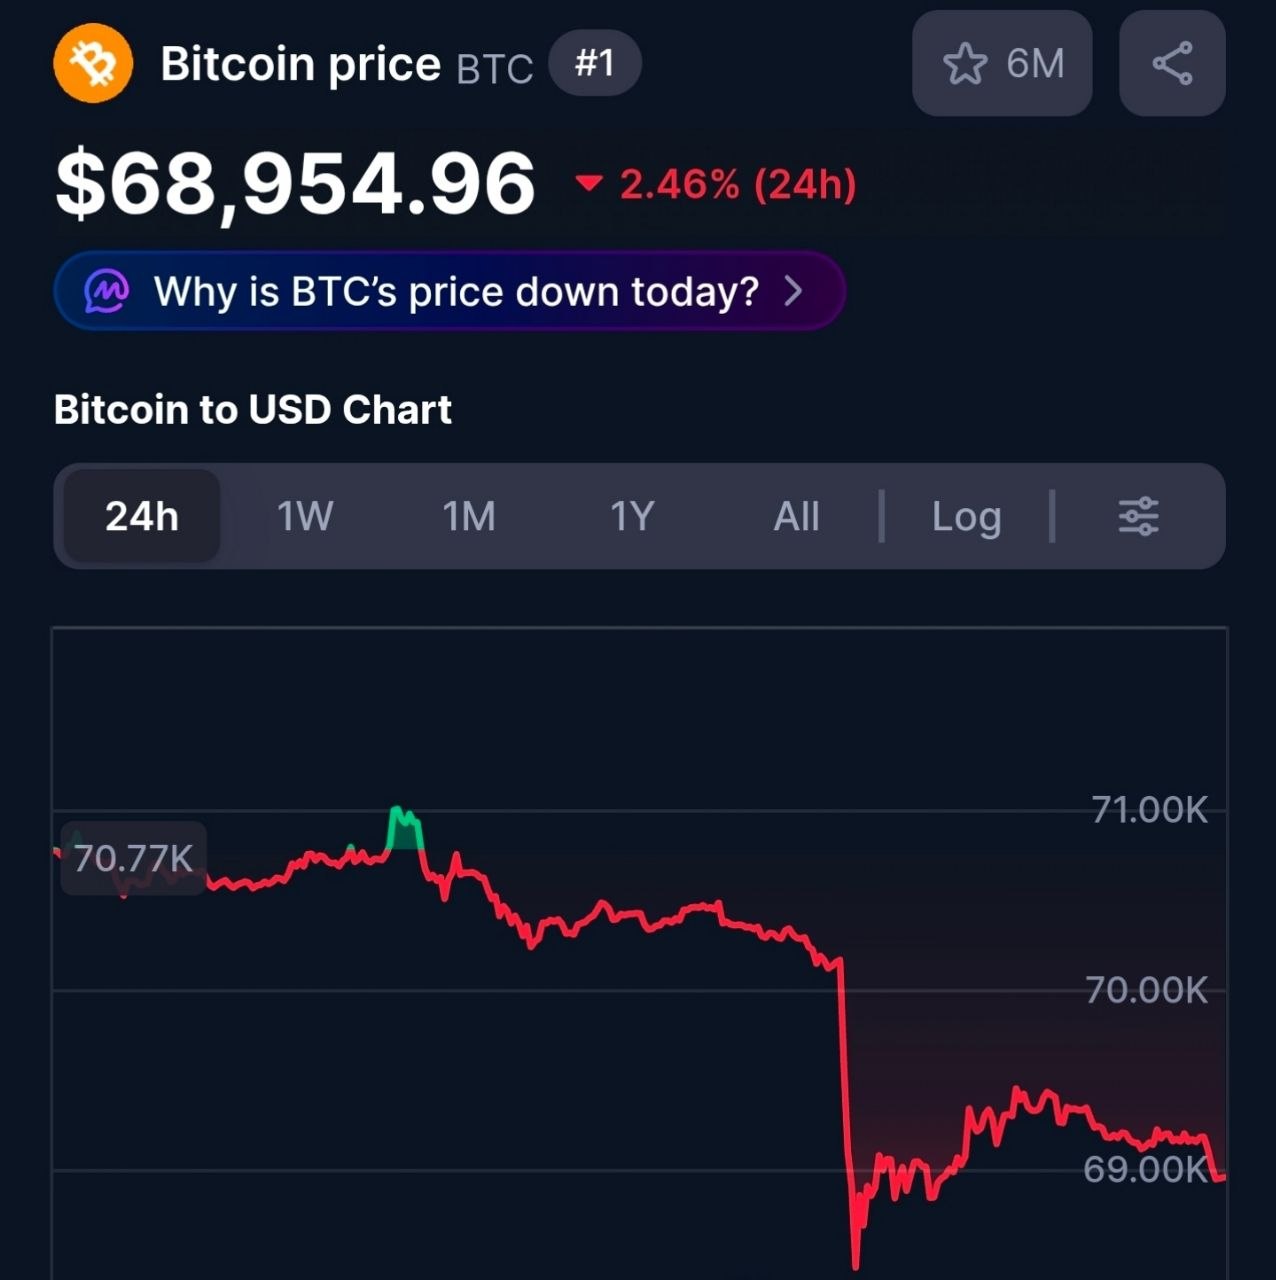Open the share icon button

pos(1172,64)
